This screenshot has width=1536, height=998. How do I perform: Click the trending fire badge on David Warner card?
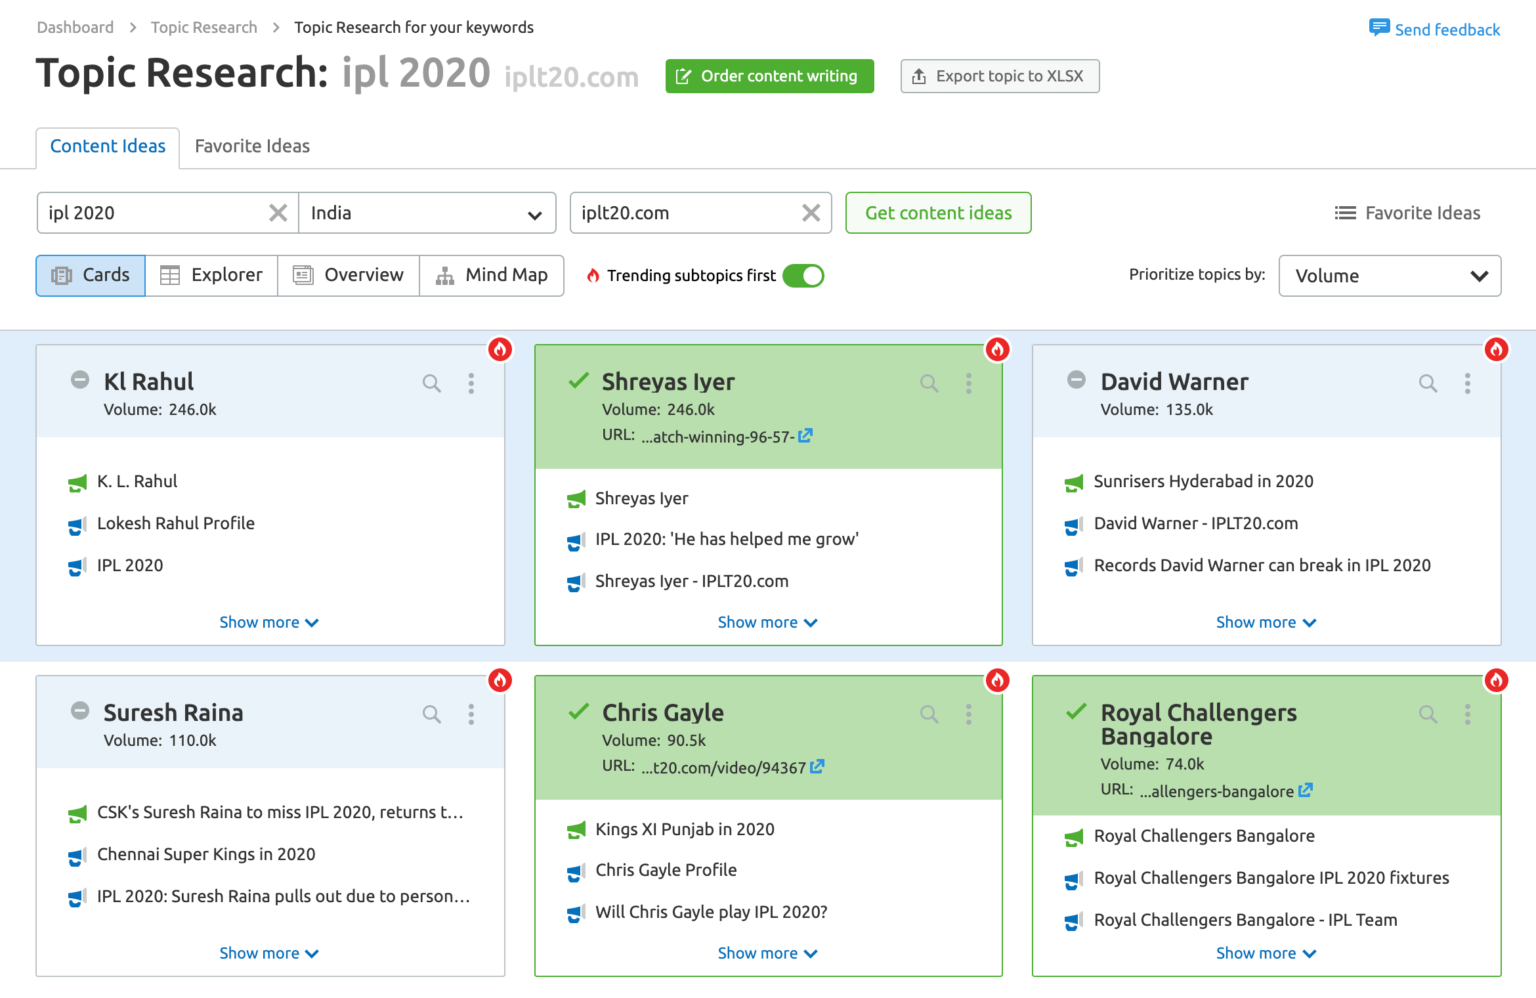1495,349
